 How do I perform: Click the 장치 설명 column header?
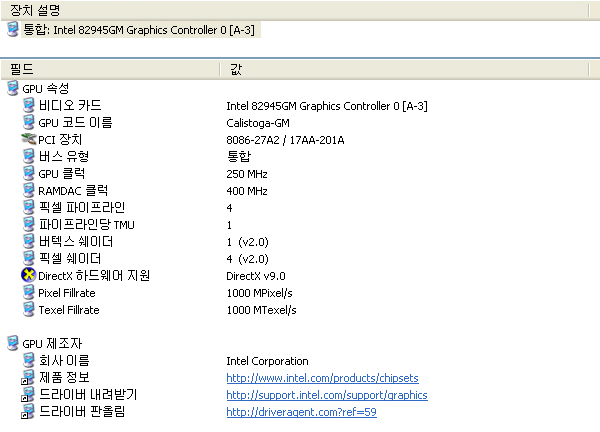(294, 10)
